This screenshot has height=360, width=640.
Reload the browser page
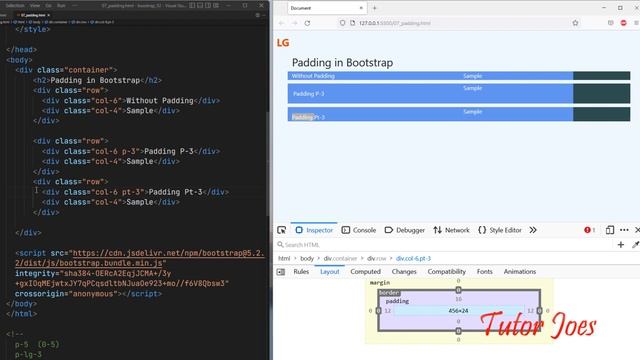307,23
